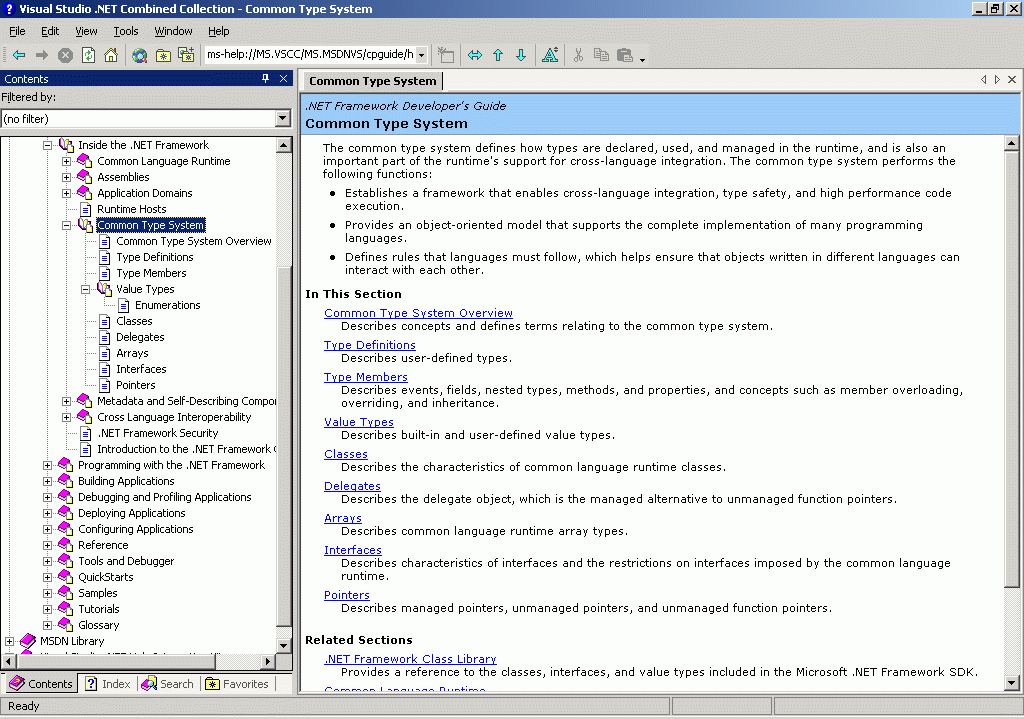Open the Delegates link
Image resolution: width=1024 pixels, height=719 pixels.
click(x=352, y=486)
